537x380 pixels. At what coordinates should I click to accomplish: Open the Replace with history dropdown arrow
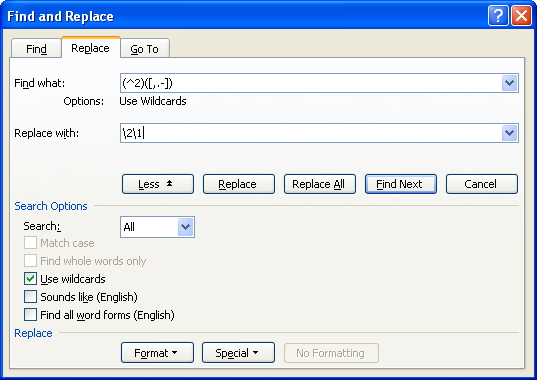(509, 133)
